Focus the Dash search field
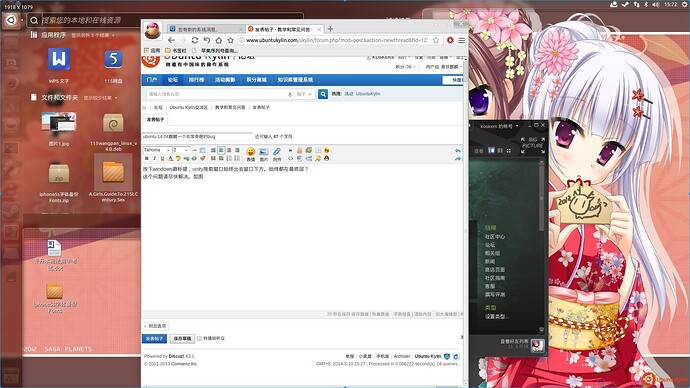 pos(165,20)
